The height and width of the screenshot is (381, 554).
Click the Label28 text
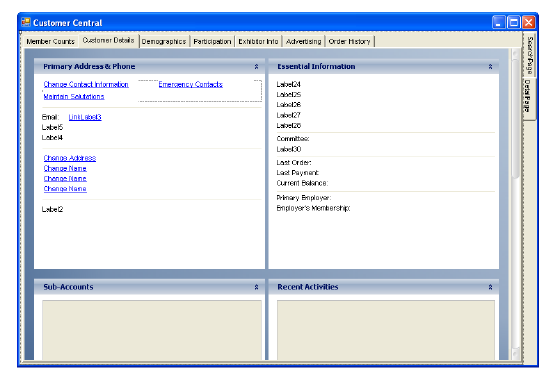(289, 125)
